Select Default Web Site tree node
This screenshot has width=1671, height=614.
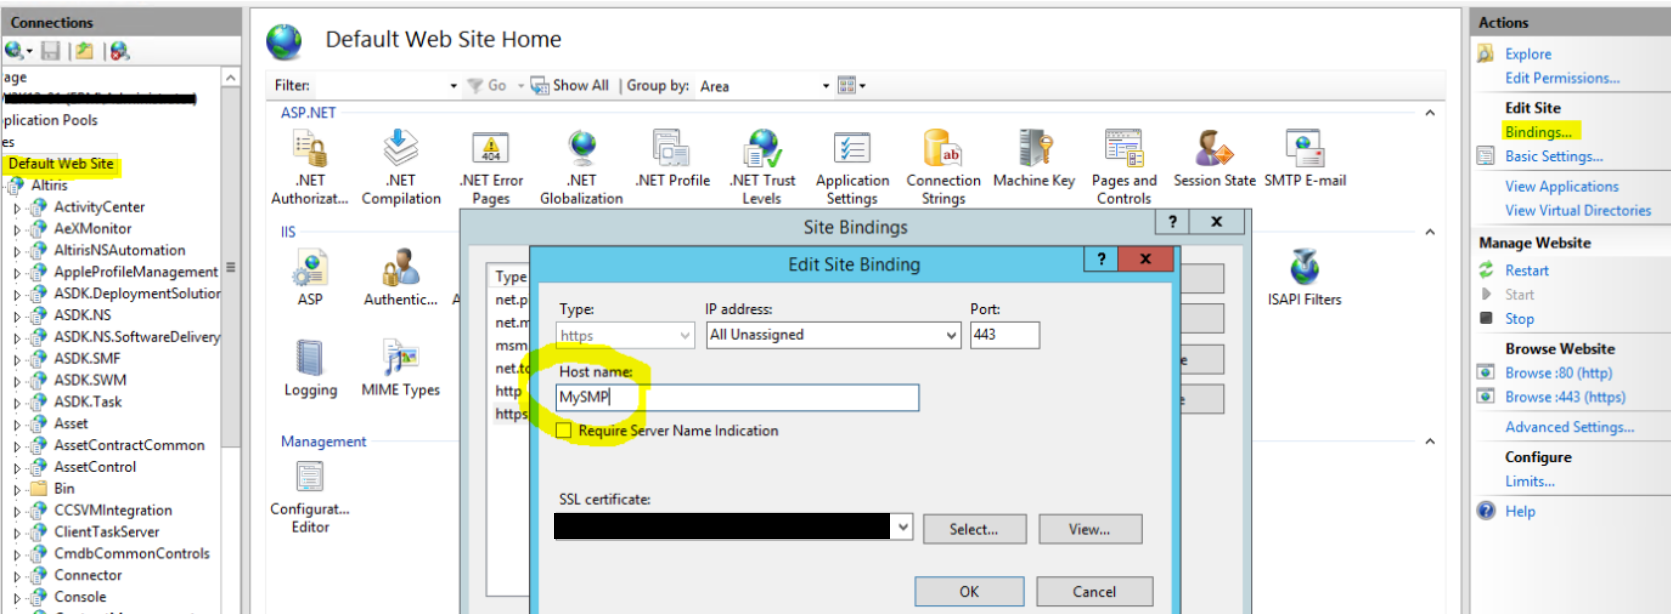pos(61,164)
